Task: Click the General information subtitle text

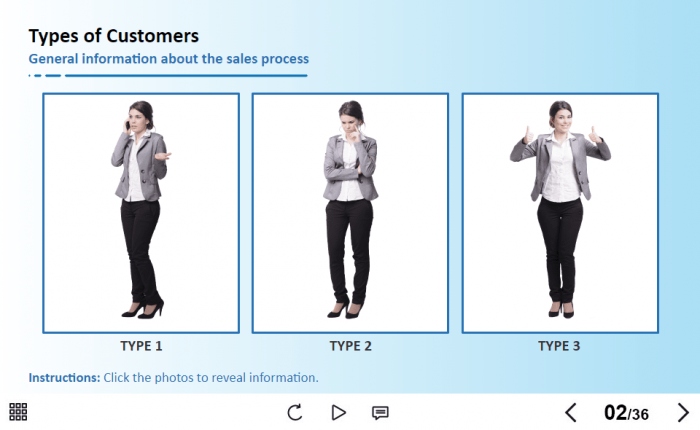Action: click(x=169, y=58)
